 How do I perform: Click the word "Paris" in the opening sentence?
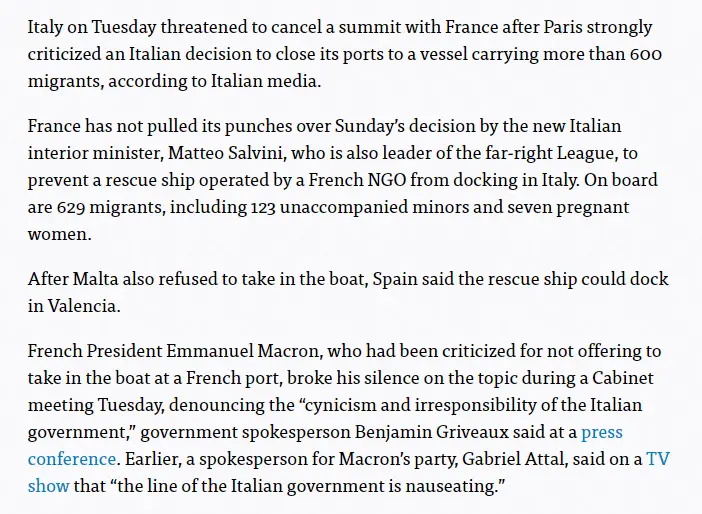tap(527, 25)
